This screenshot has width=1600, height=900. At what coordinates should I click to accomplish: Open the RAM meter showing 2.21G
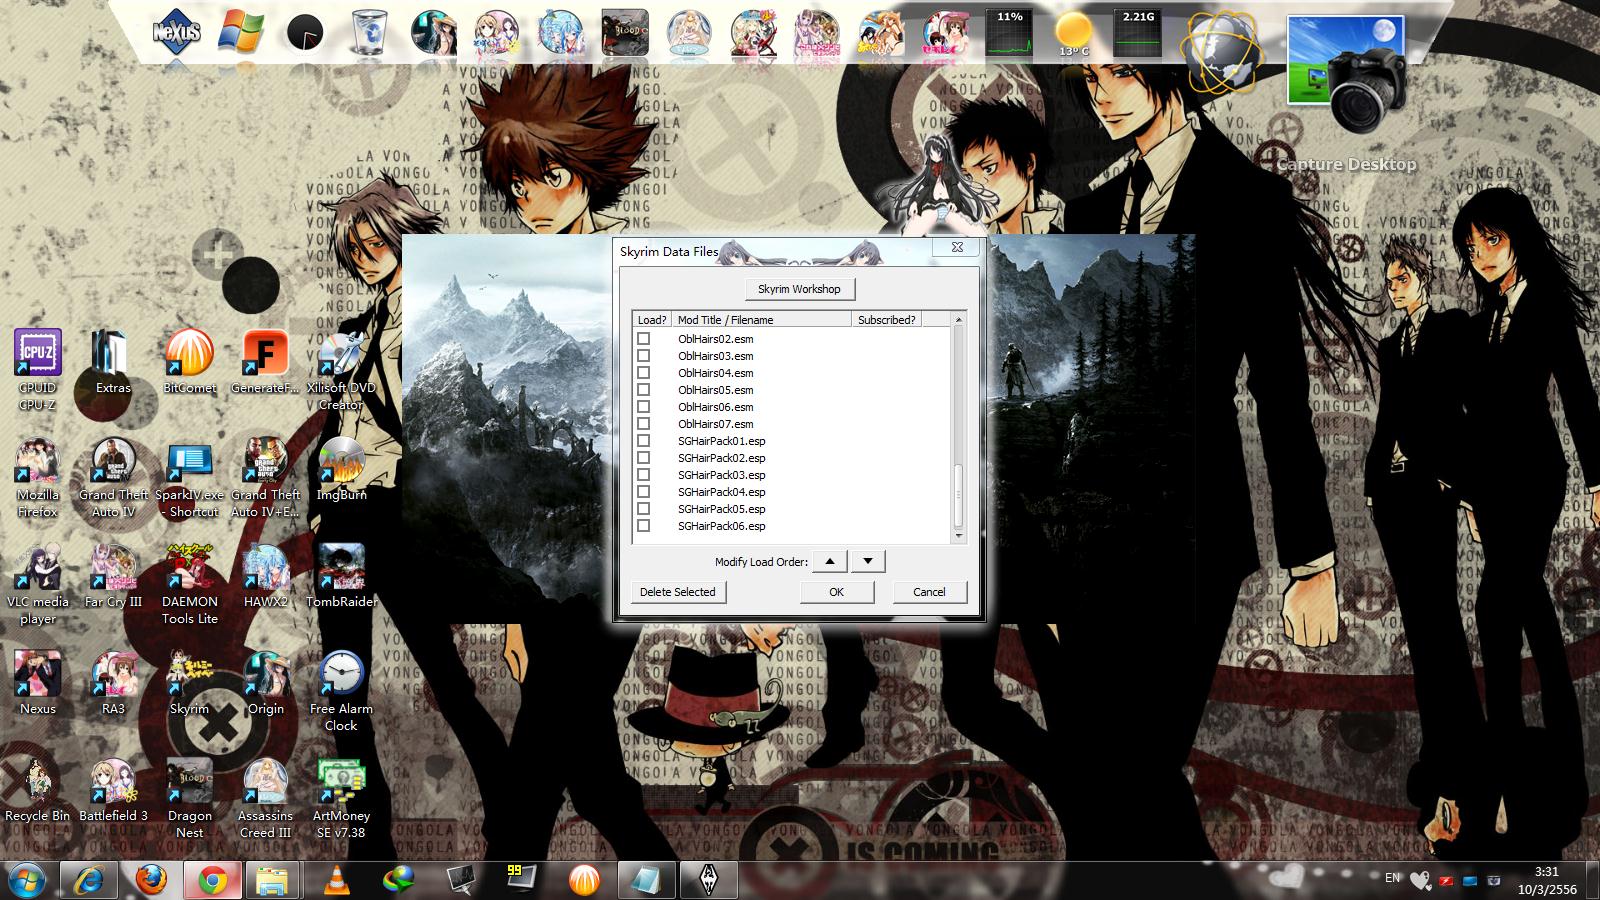(1138, 33)
